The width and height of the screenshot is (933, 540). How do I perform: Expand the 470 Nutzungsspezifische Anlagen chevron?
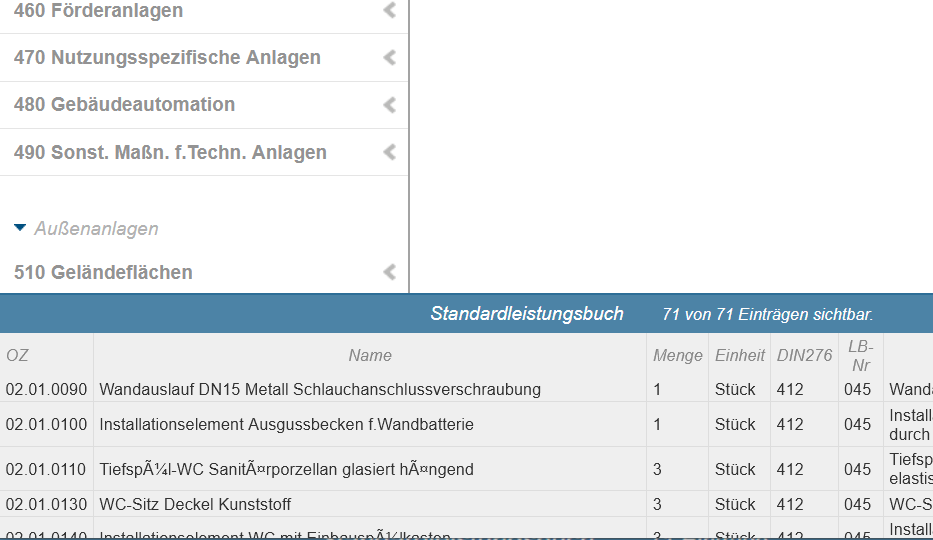tap(390, 58)
